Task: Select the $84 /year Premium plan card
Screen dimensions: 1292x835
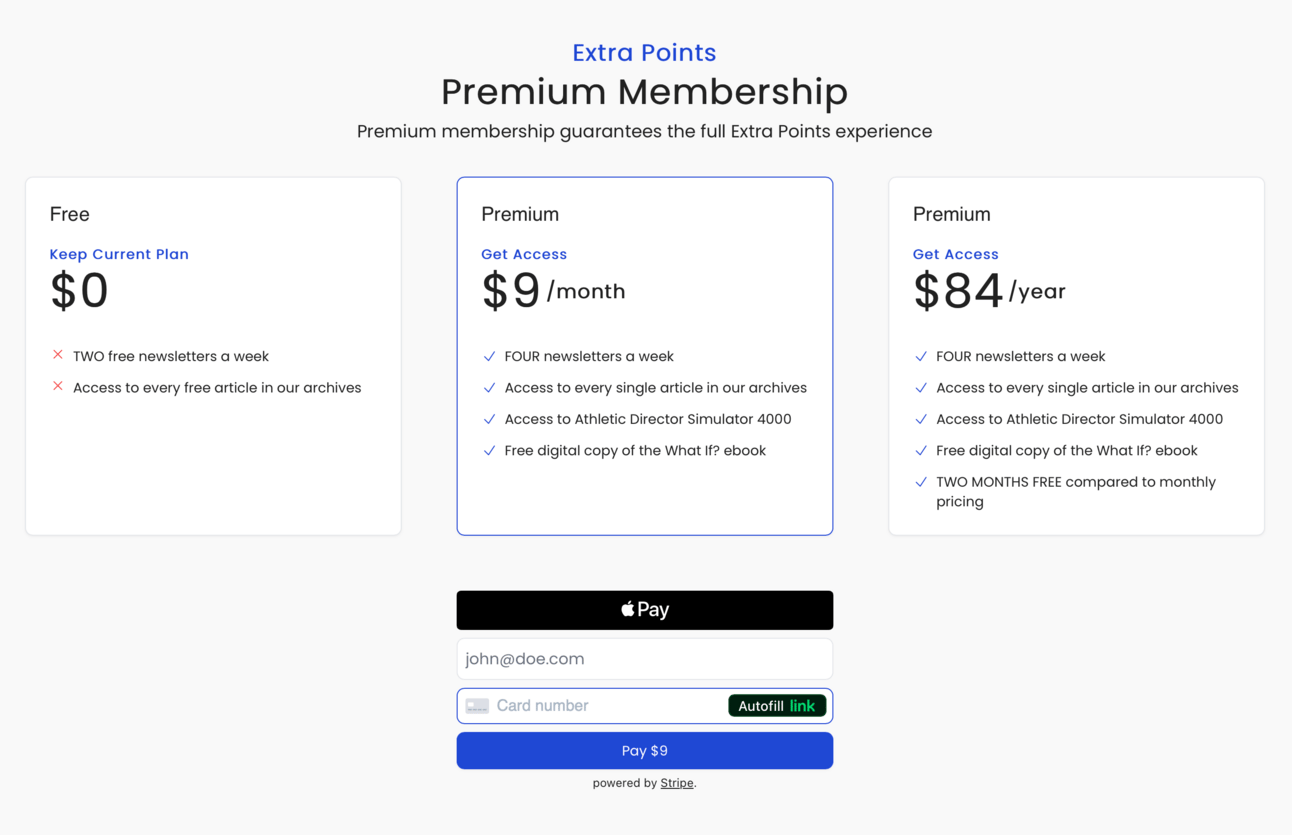Action: pyautogui.click(x=1076, y=356)
